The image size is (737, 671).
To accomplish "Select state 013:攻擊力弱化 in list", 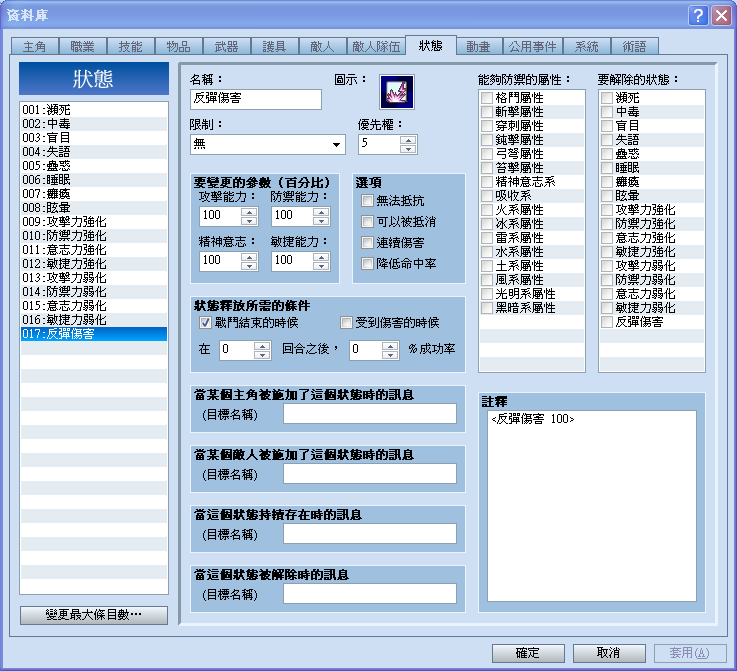I will (94, 278).
